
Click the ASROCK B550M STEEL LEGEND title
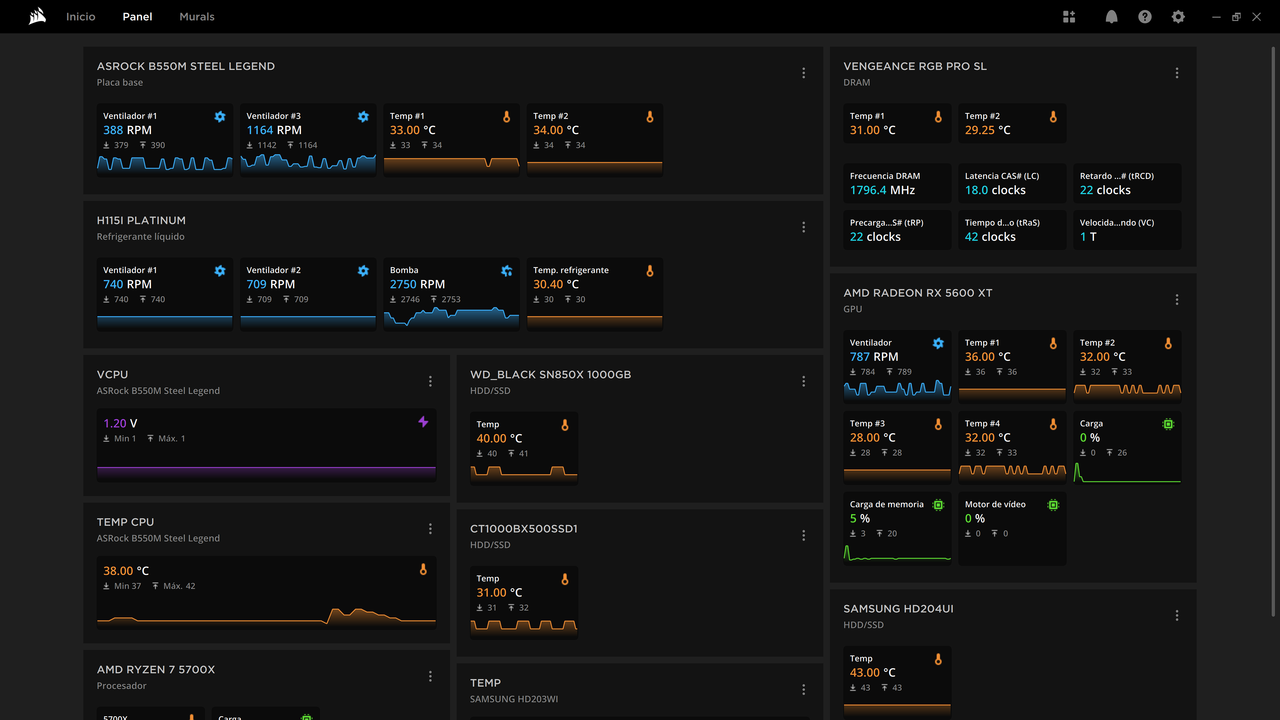coord(186,66)
